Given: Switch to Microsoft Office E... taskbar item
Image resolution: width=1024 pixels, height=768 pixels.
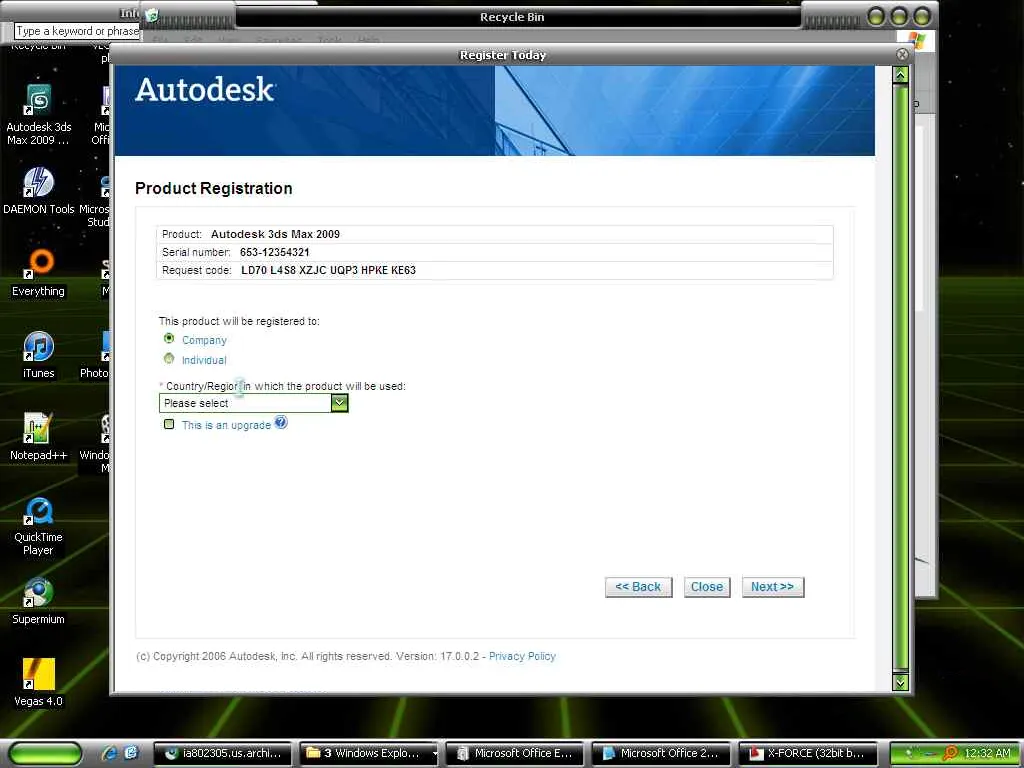Looking at the screenshot, I should (516, 753).
